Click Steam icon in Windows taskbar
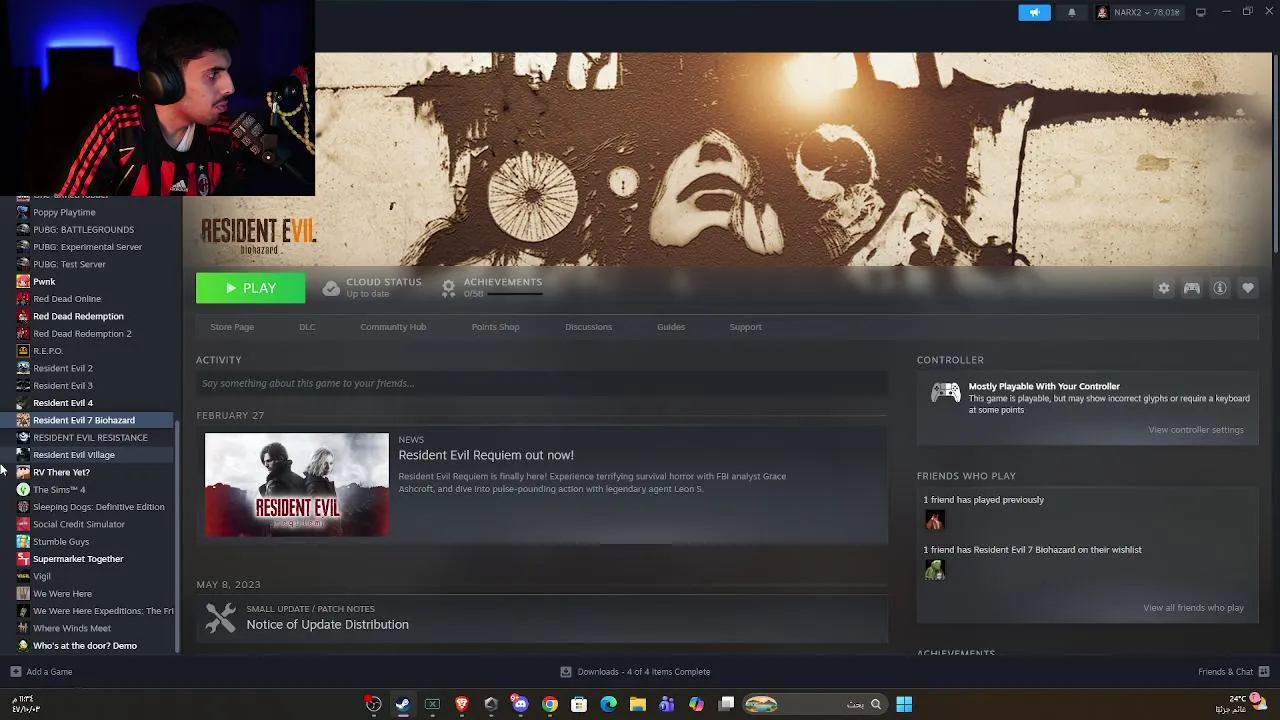 (x=402, y=704)
